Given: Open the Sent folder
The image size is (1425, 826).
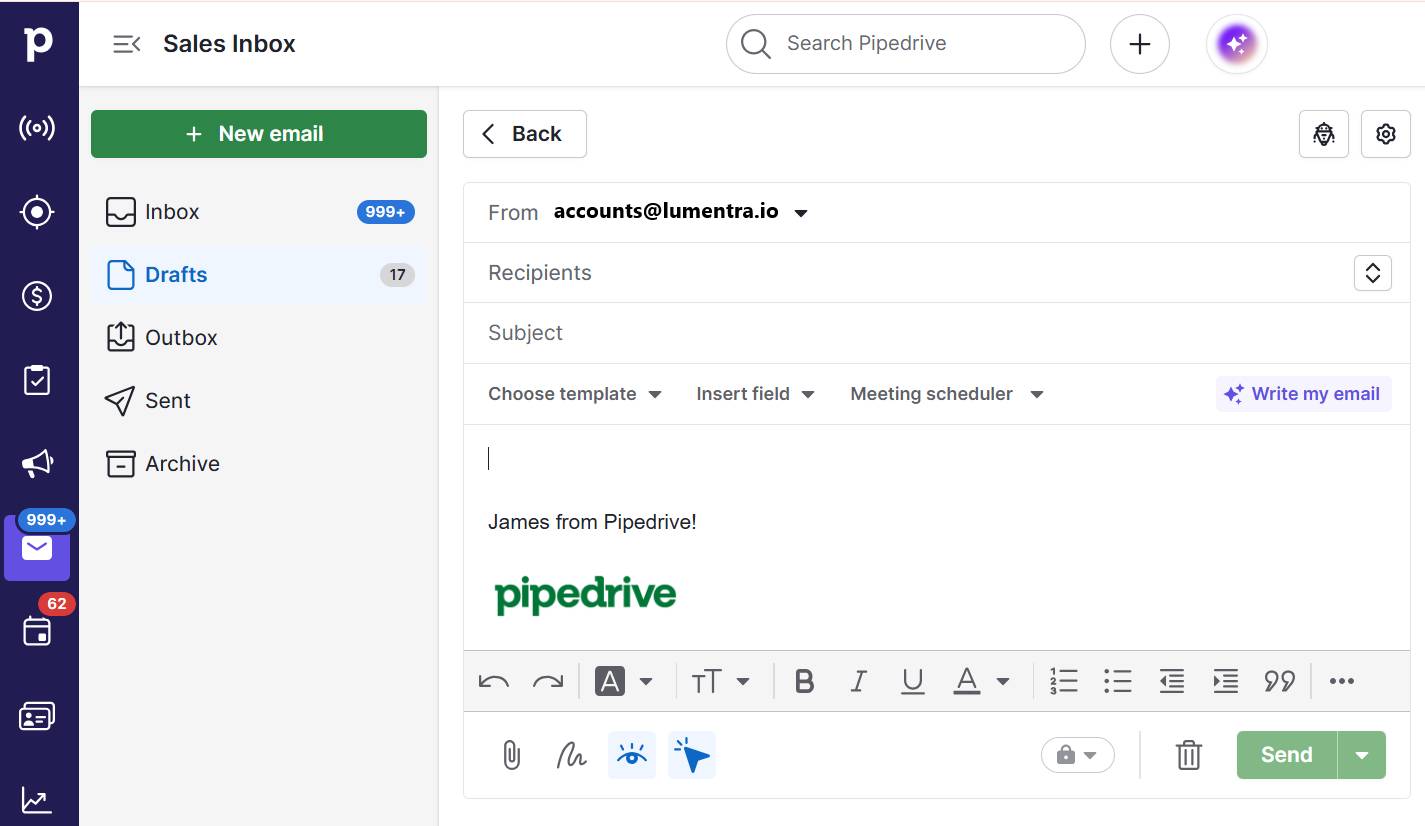Looking at the screenshot, I should [x=259, y=401].
